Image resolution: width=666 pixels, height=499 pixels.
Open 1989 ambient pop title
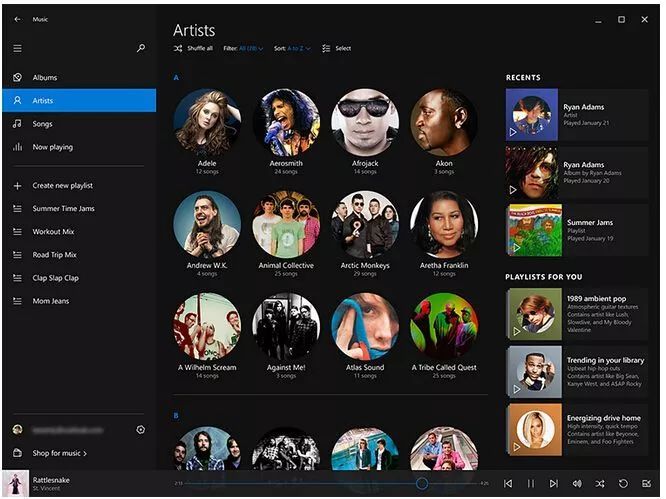click(596, 299)
